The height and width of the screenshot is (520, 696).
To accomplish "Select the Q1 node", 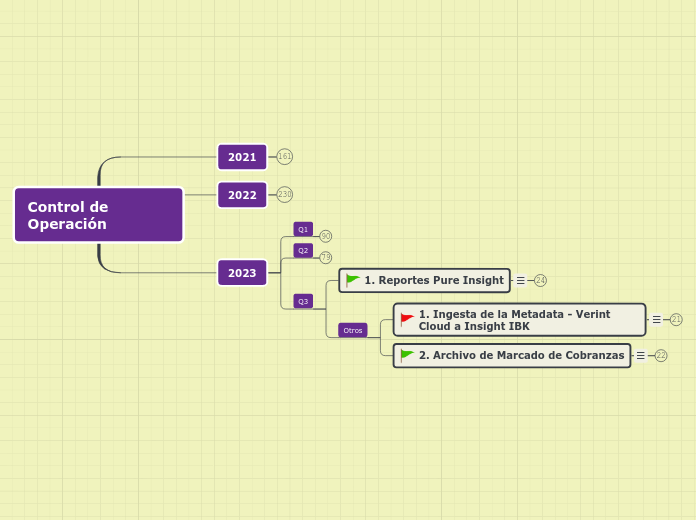I will pyautogui.click(x=303, y=229).
